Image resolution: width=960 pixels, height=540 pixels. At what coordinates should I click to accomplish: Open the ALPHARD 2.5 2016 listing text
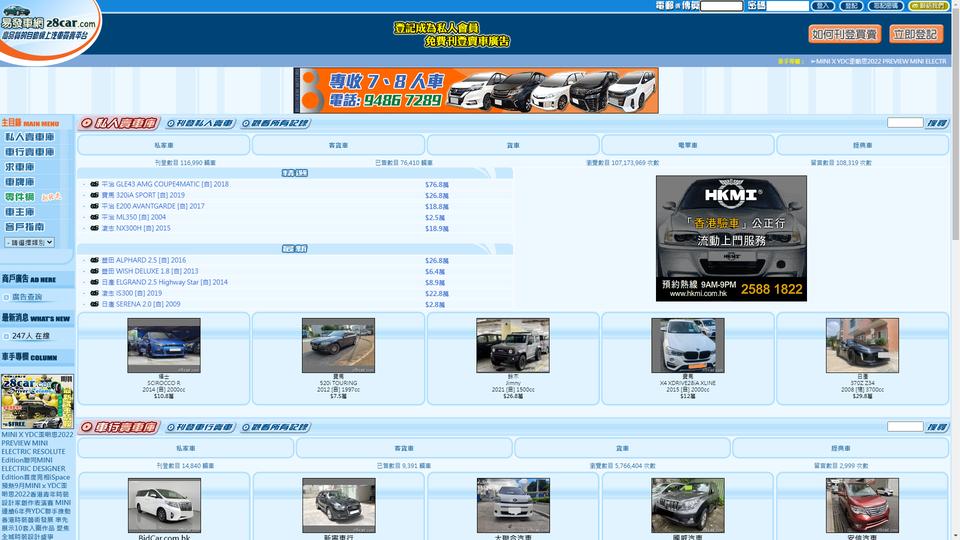click(x=144, y=260)
